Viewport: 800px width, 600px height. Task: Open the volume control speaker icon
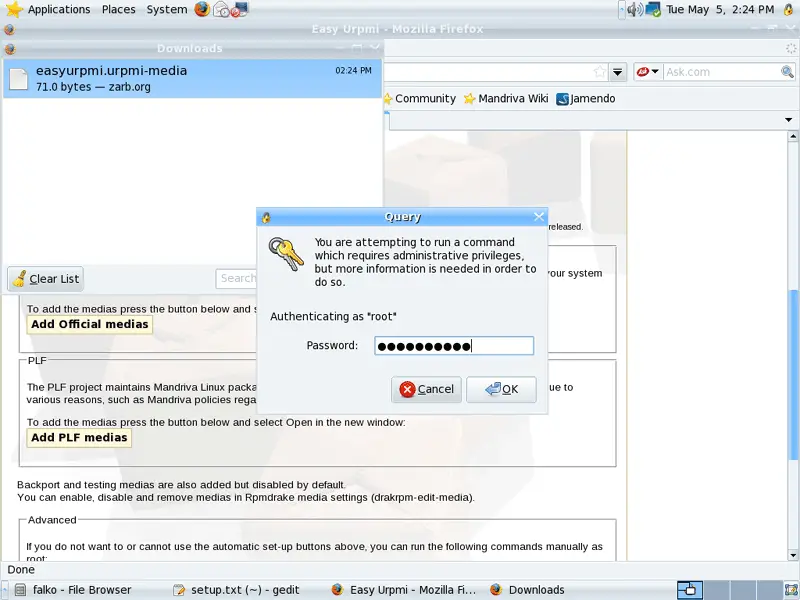pyautogui.click(x=634, y=9)
